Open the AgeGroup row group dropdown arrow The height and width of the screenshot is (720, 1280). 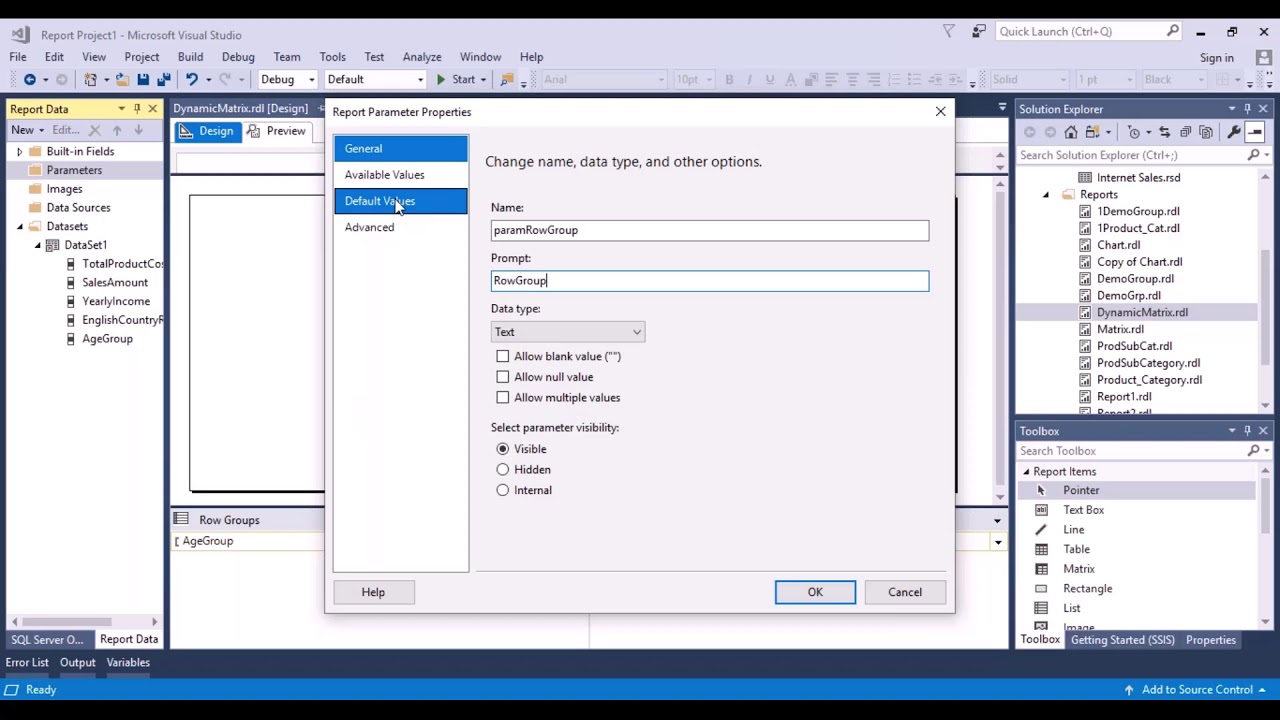[x=997, y=542]
